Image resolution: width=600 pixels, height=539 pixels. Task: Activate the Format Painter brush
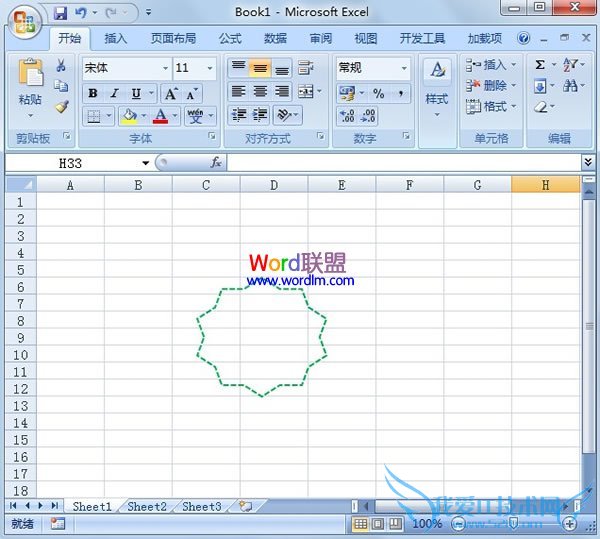pyautogui.click(x=61, y=107)
